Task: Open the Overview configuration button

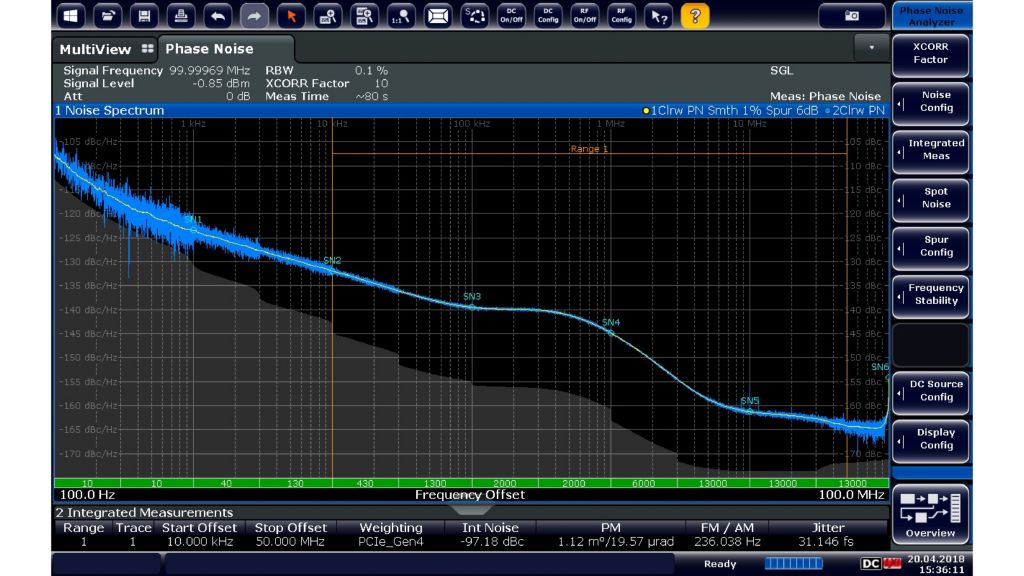Action: [x=930, y=514]
